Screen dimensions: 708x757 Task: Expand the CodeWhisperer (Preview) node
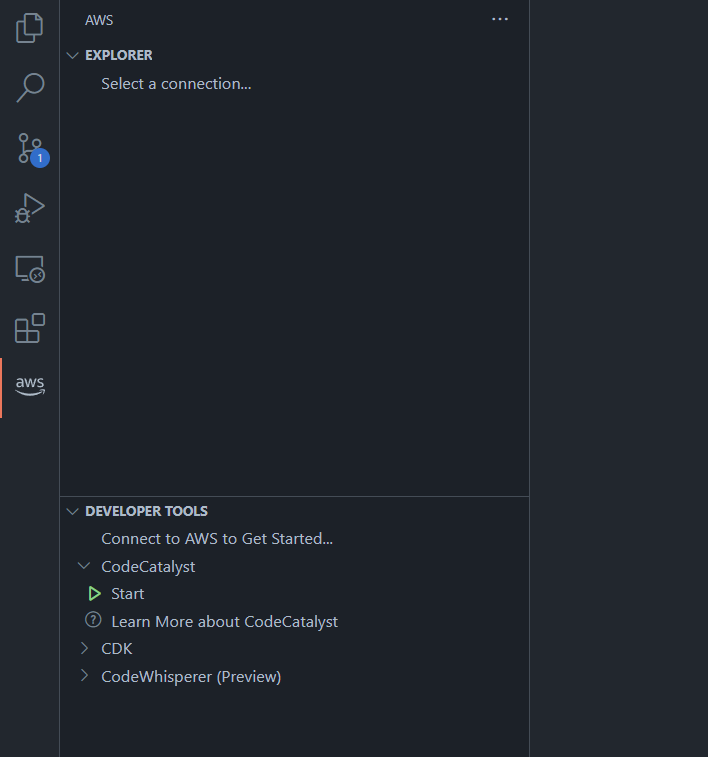84,677
